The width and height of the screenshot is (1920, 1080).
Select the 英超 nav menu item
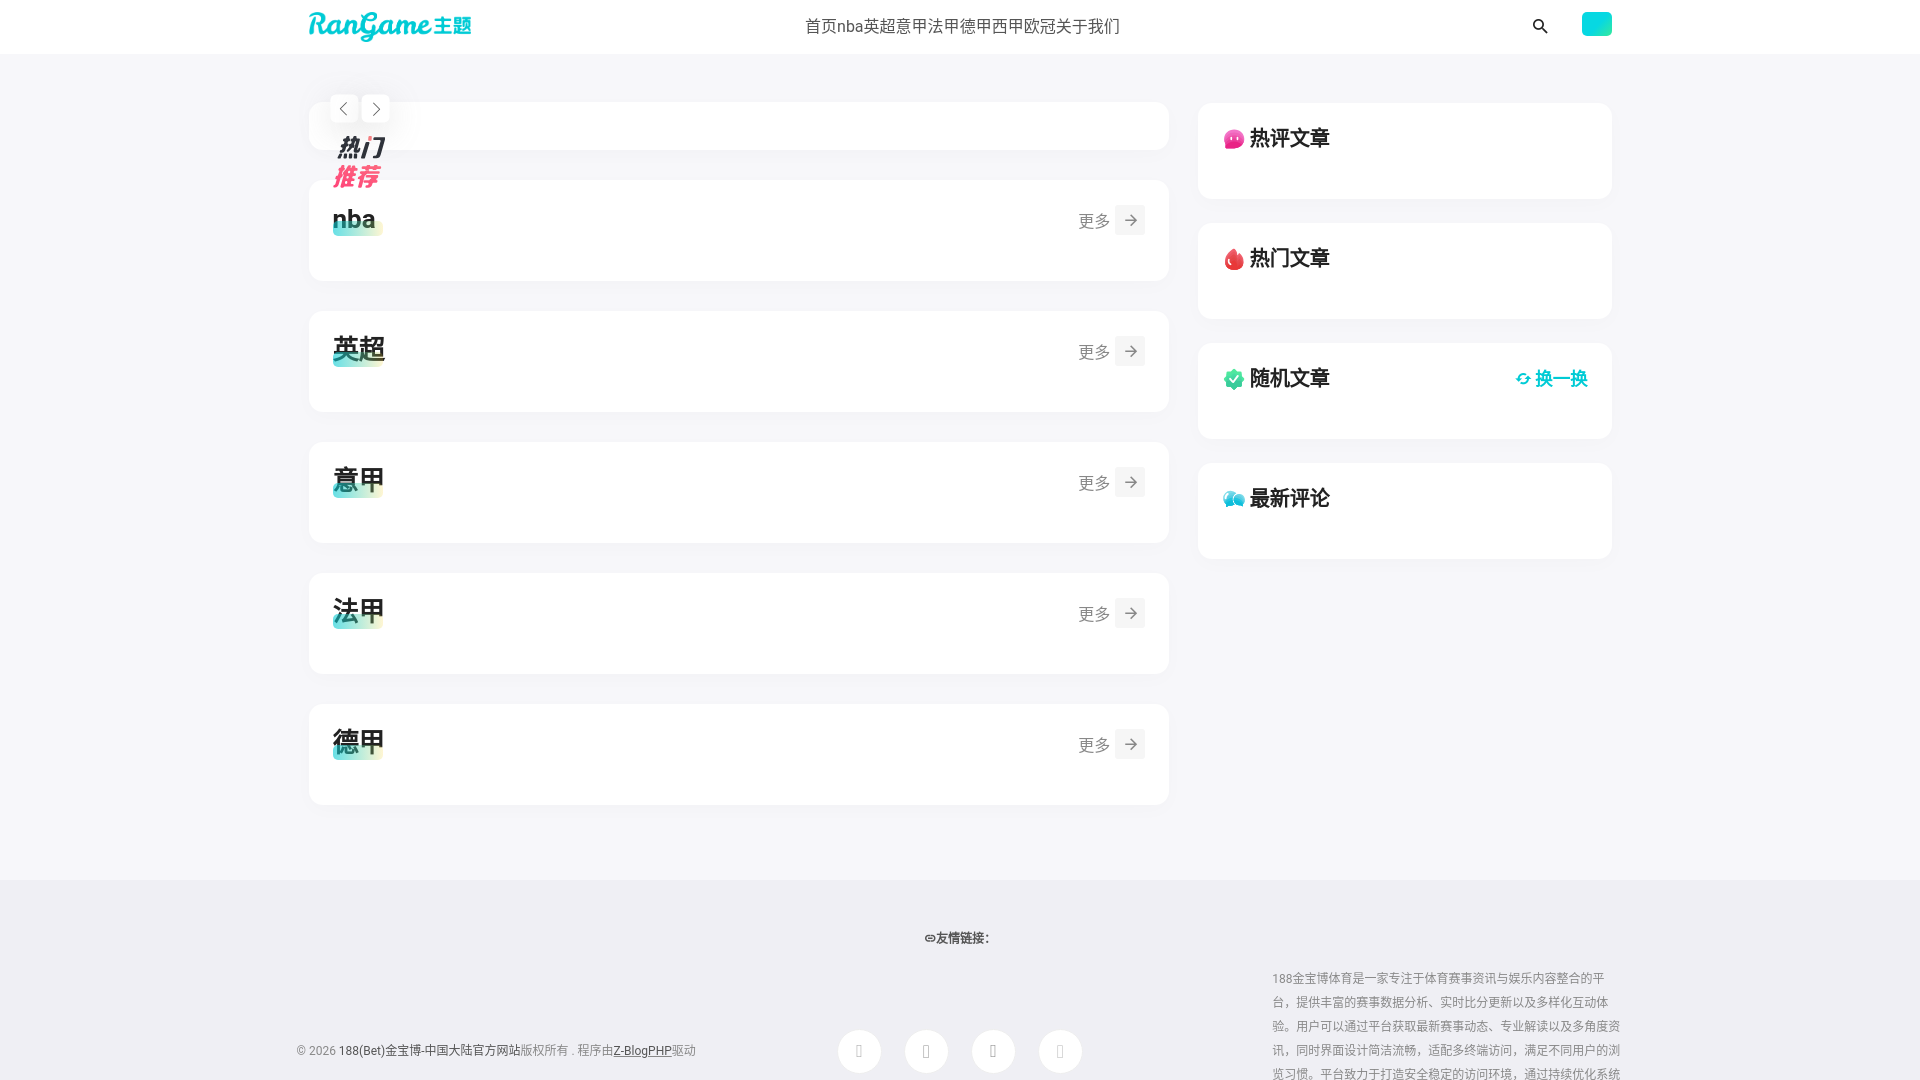880,27
